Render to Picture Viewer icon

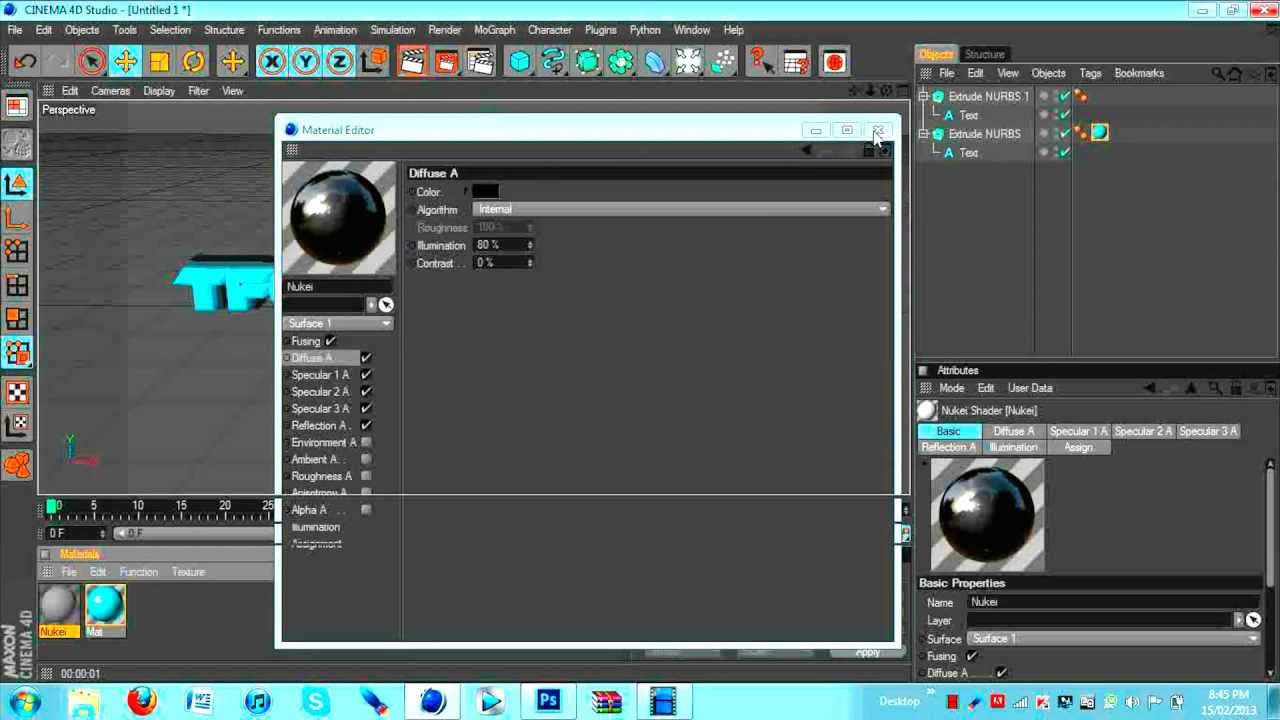446,62
